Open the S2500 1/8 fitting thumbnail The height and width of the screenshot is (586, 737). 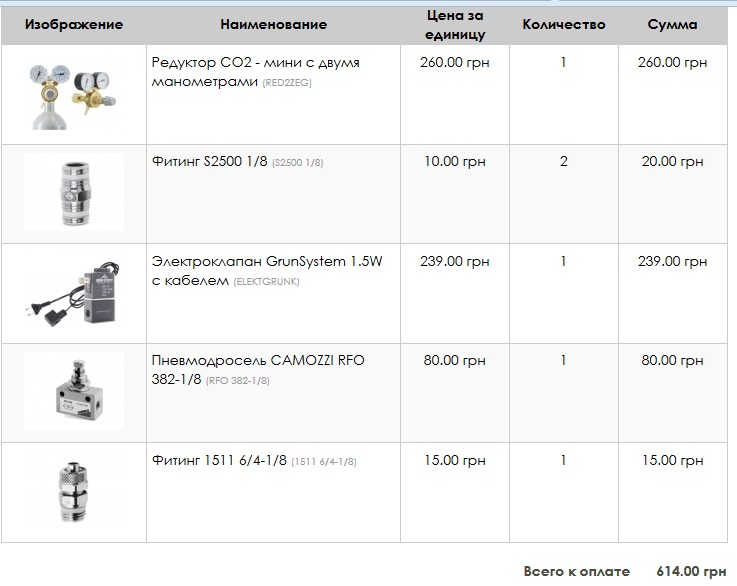click(73, 193)
